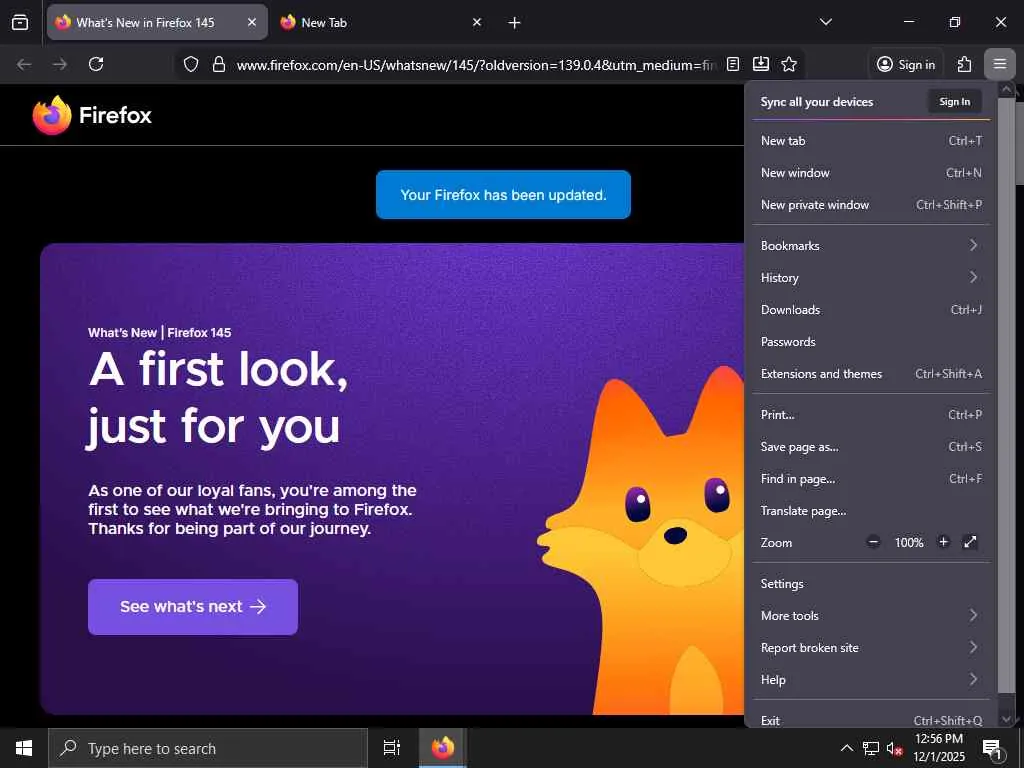Click the back navigation arrow

(24, 64)
